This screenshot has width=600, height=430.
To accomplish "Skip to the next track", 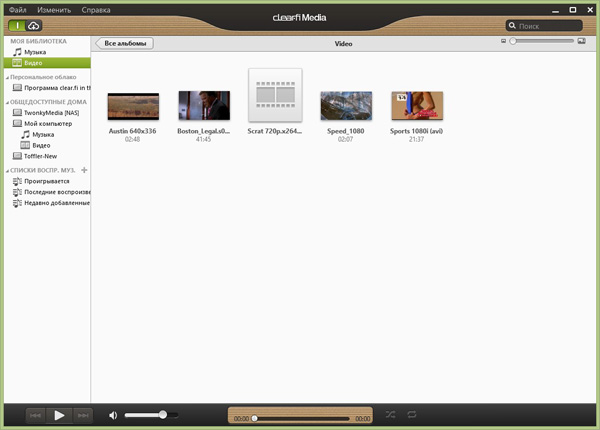I will tap(83, 415).
